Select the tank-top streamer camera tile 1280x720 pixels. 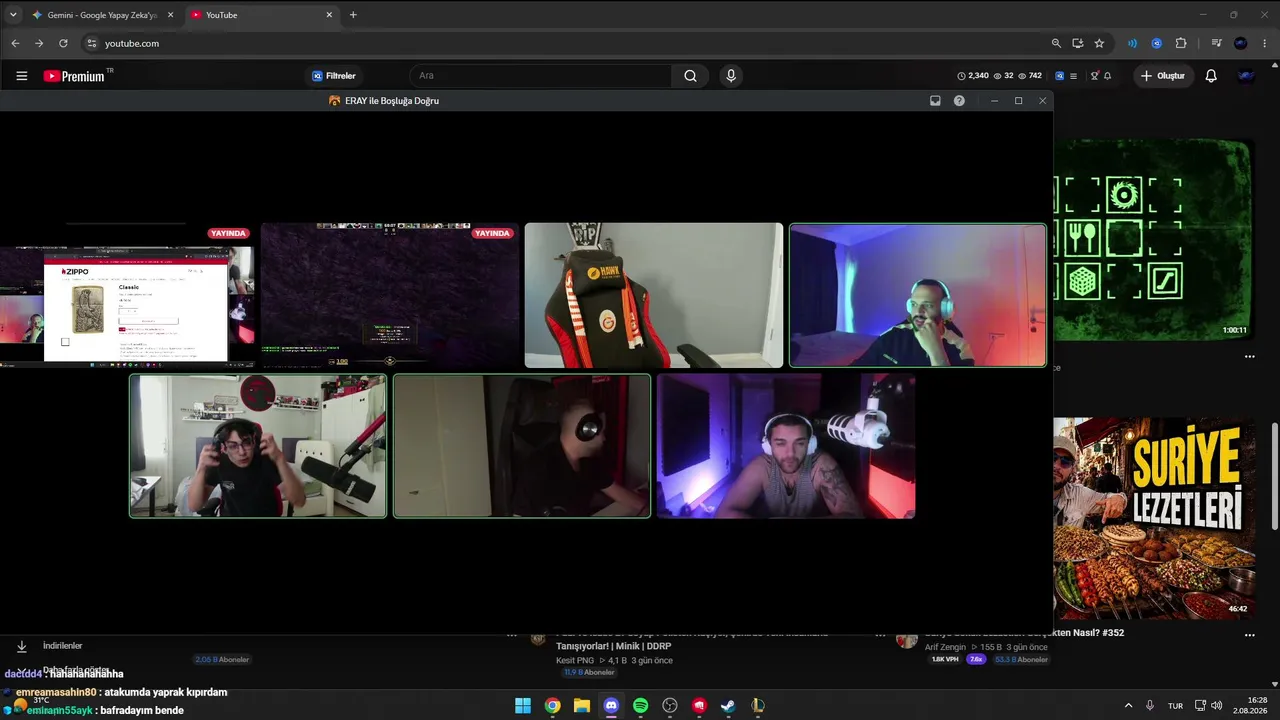786,446
